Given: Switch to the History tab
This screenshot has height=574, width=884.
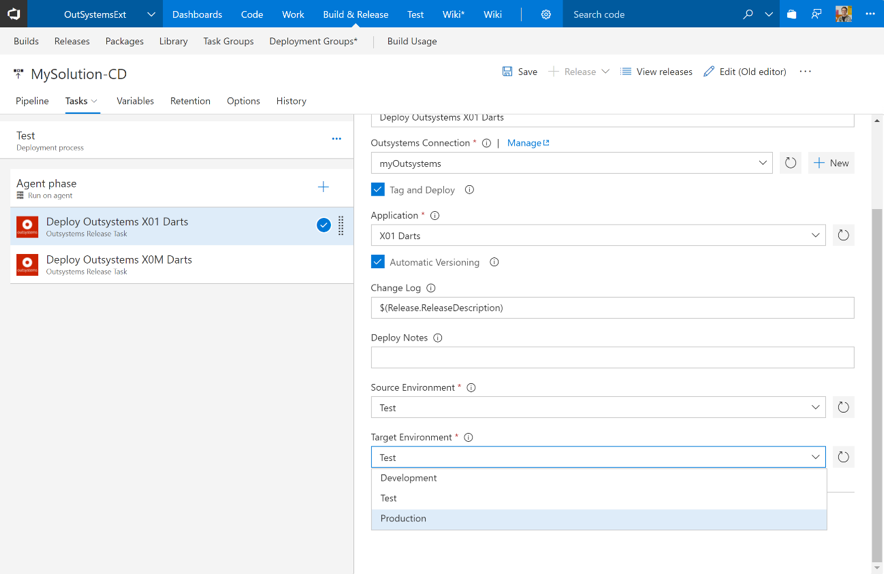Looking at the screenshot, I should [291, 101].
